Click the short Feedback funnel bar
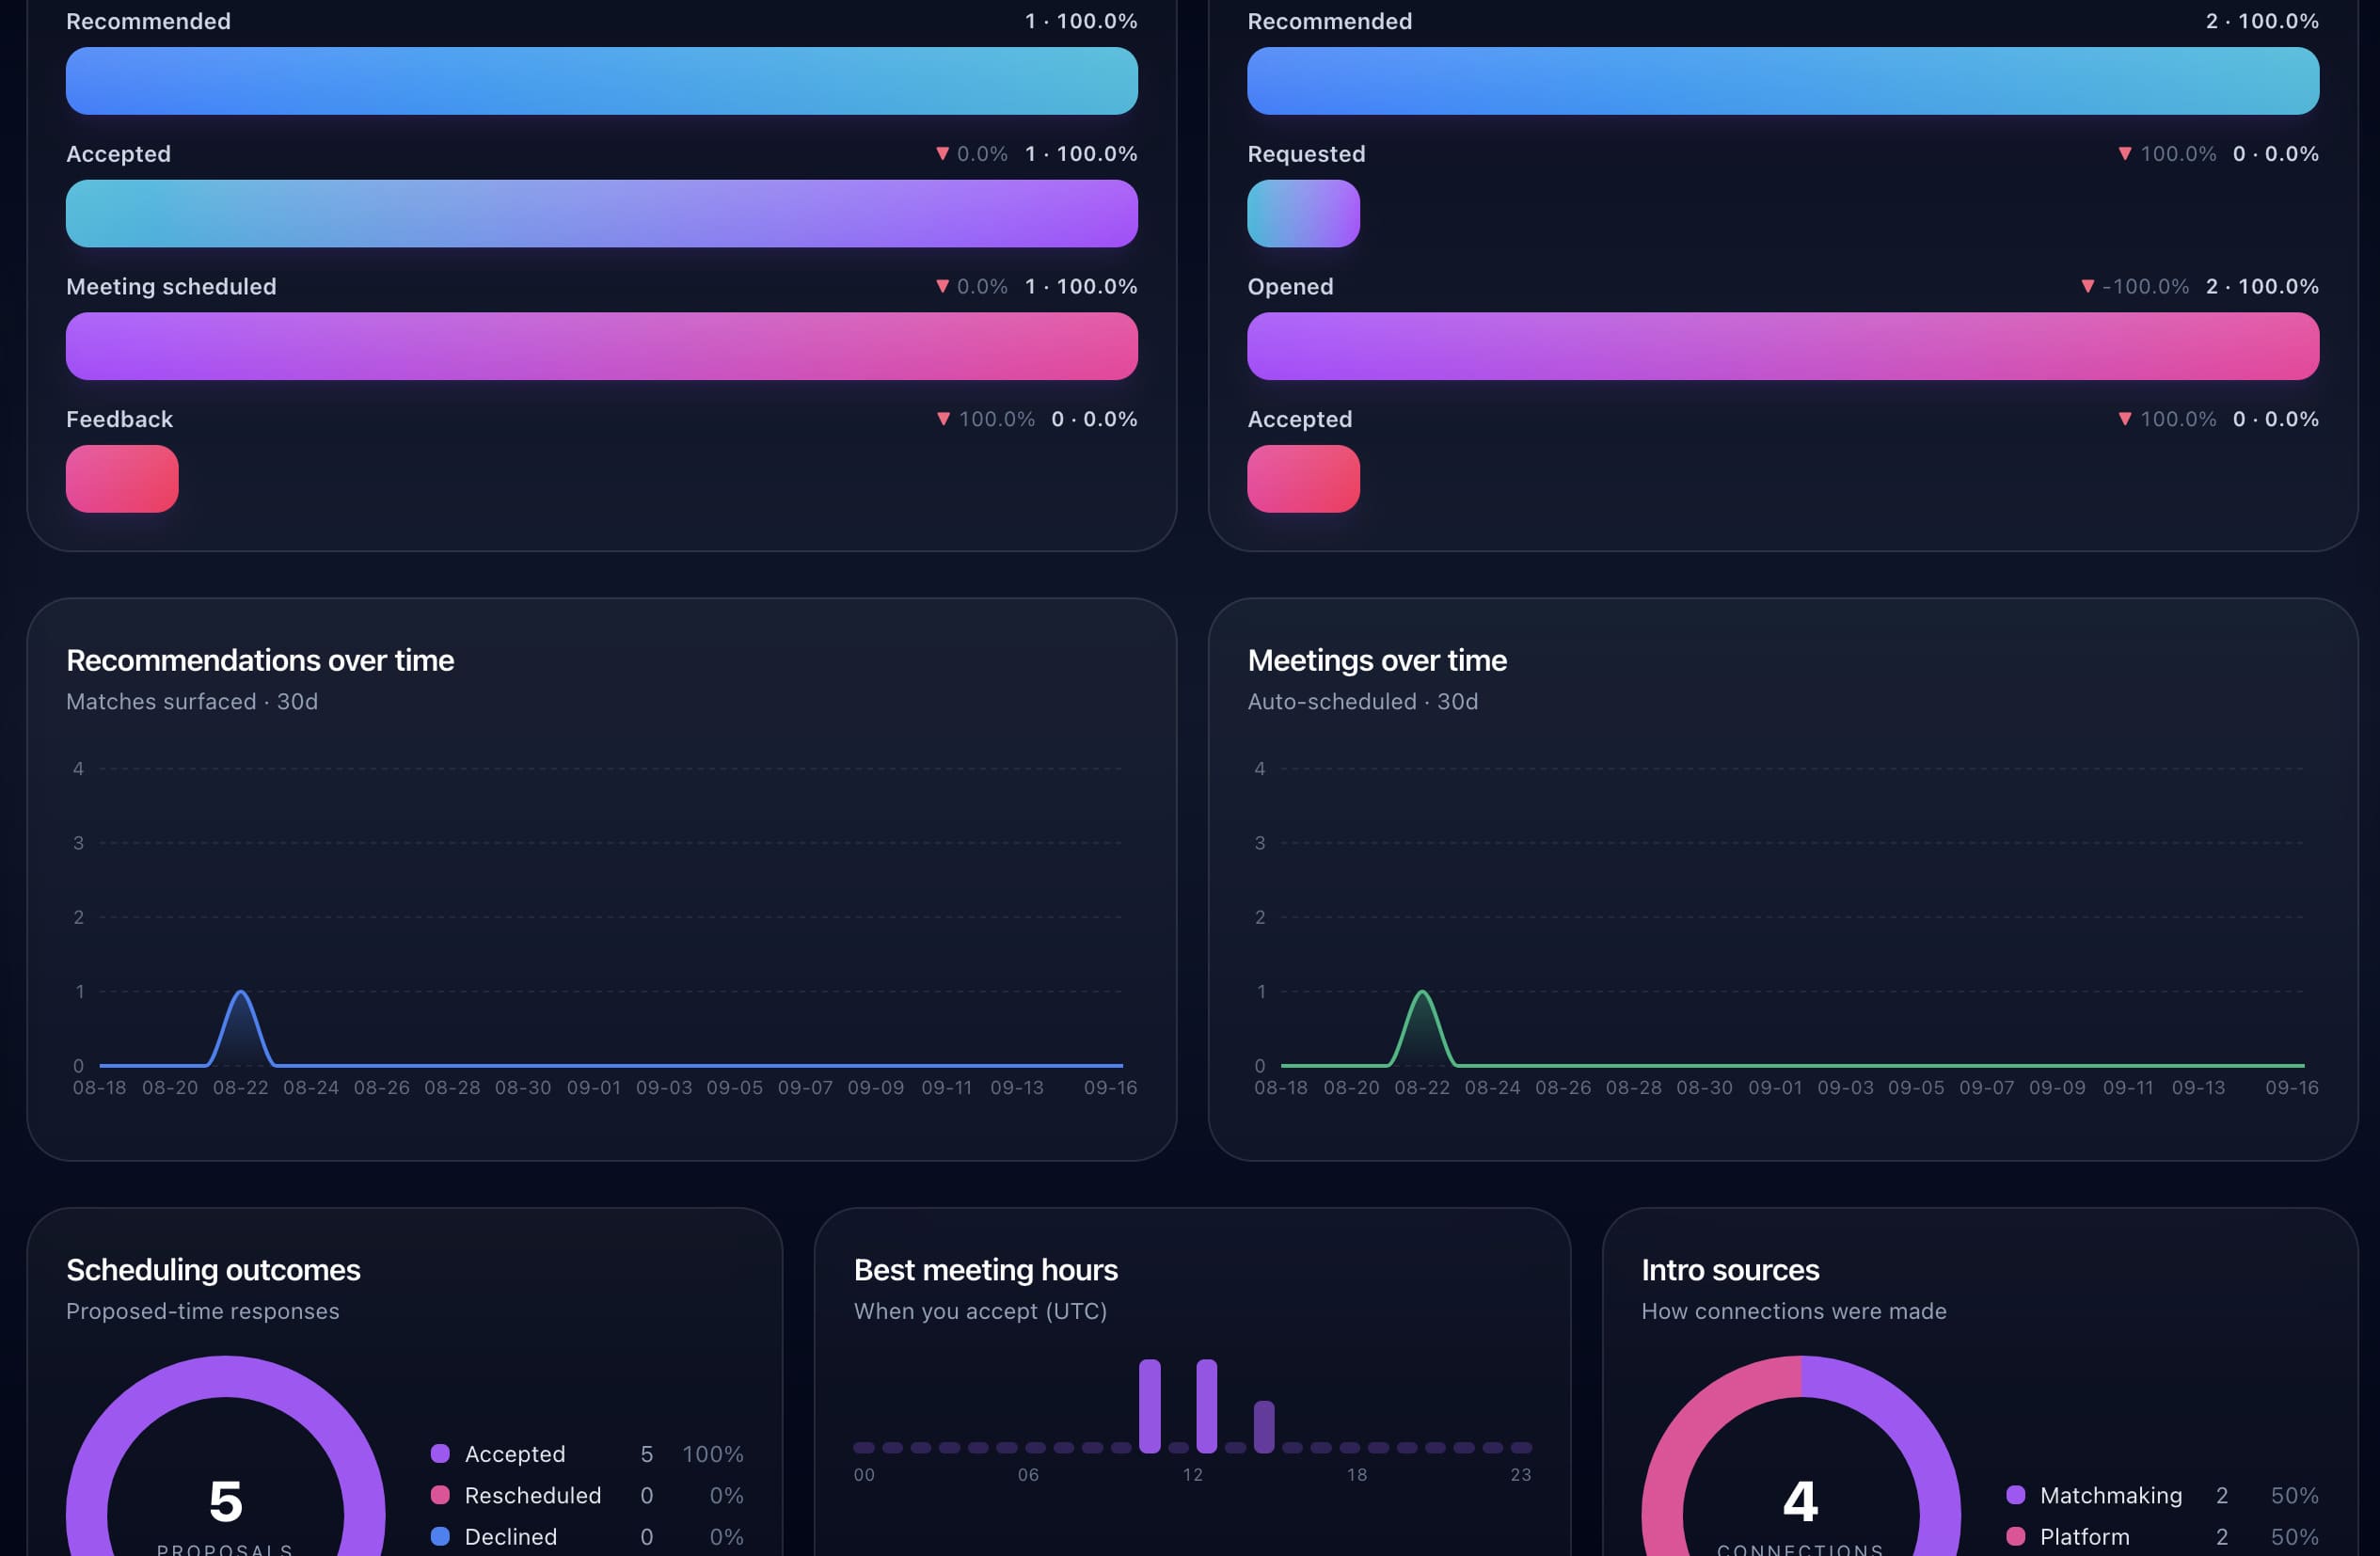This screenshot has width=2380, height=1556. [122, 479]
